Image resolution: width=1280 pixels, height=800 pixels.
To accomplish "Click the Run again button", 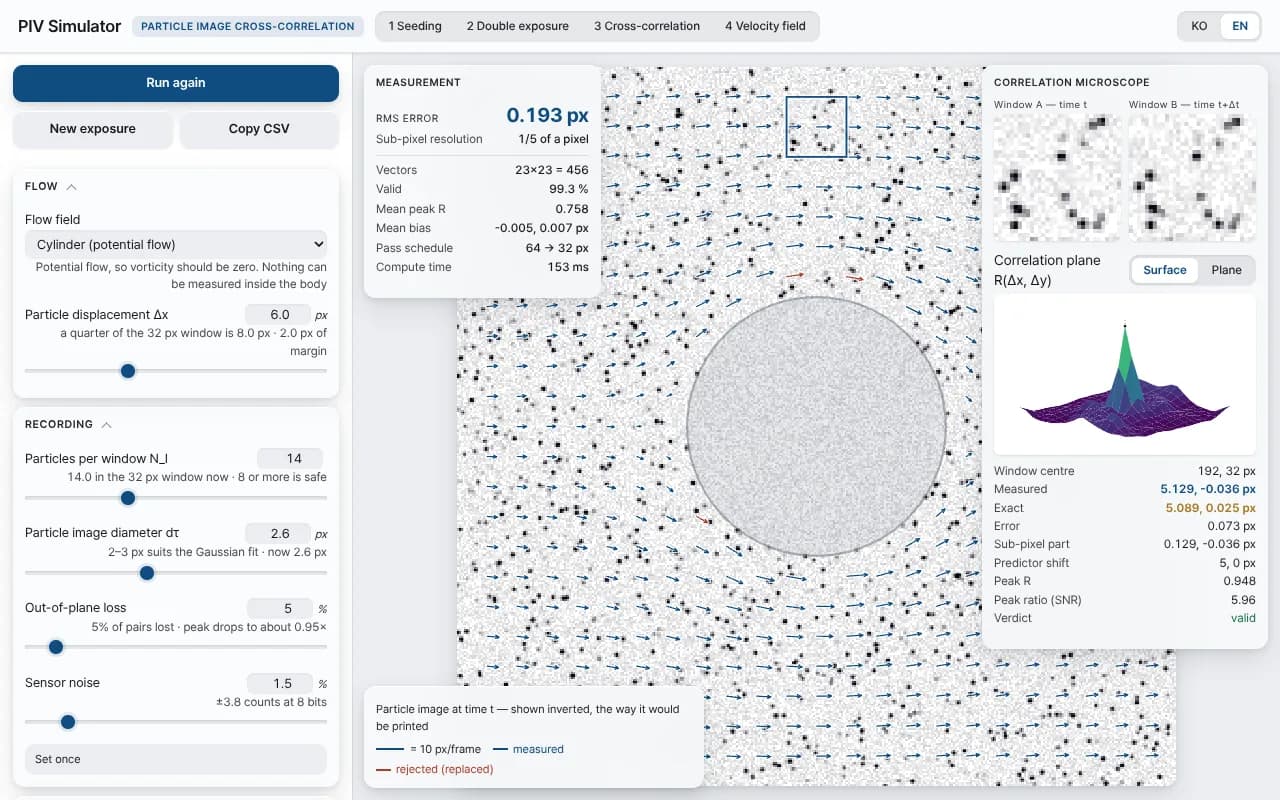I will click(x=176, y=83).
